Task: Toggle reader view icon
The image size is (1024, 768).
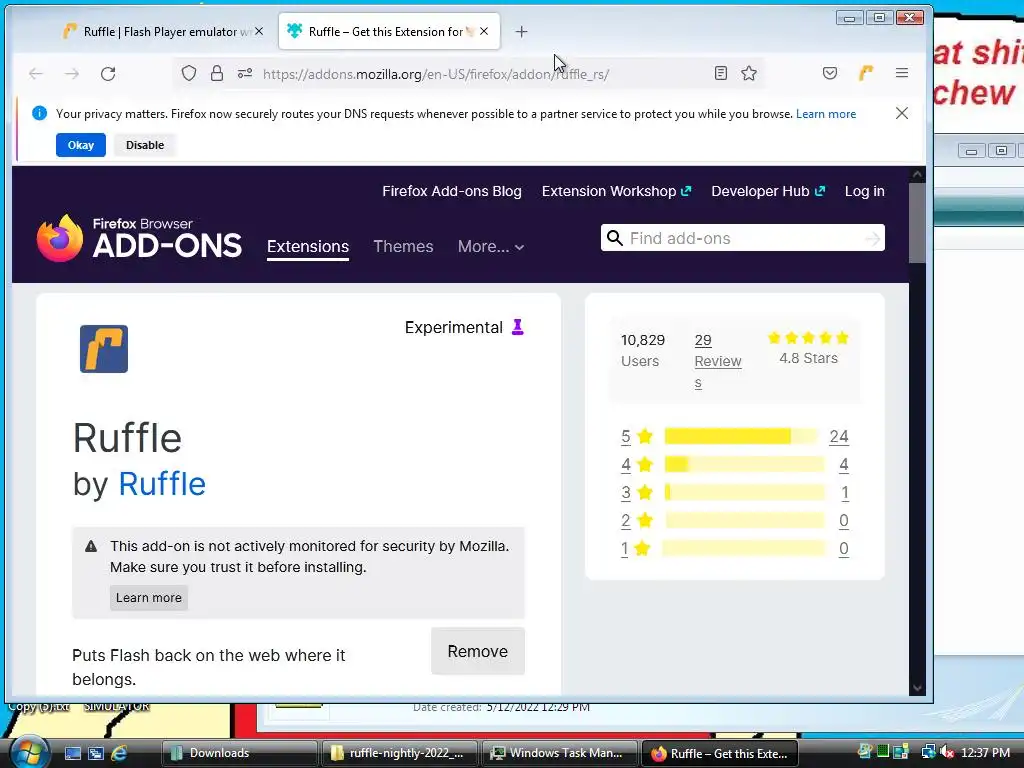Action: coord(721,73)
